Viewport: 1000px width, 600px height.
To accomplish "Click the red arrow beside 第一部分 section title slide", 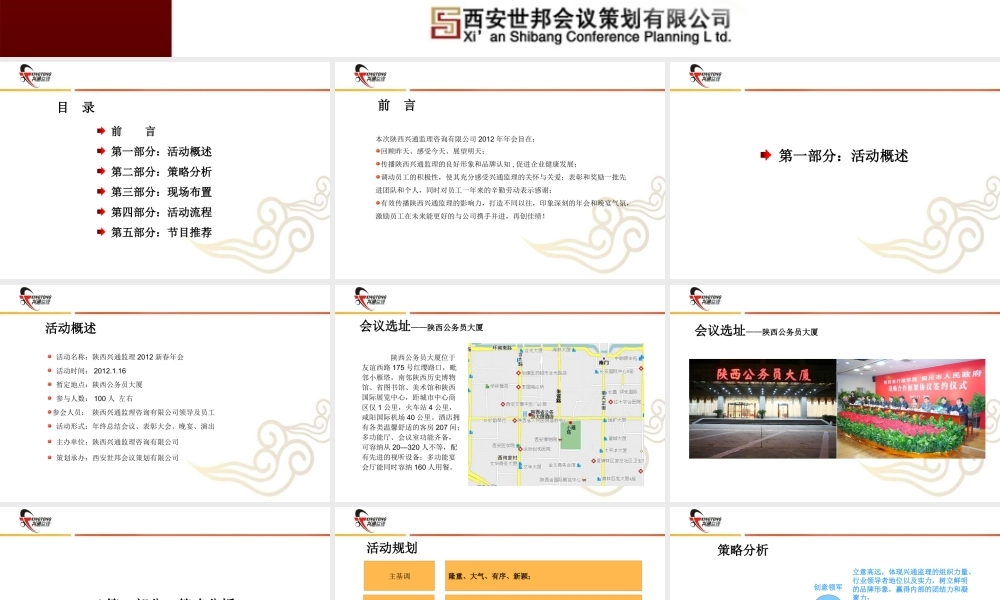I will (x=765, y=155).
